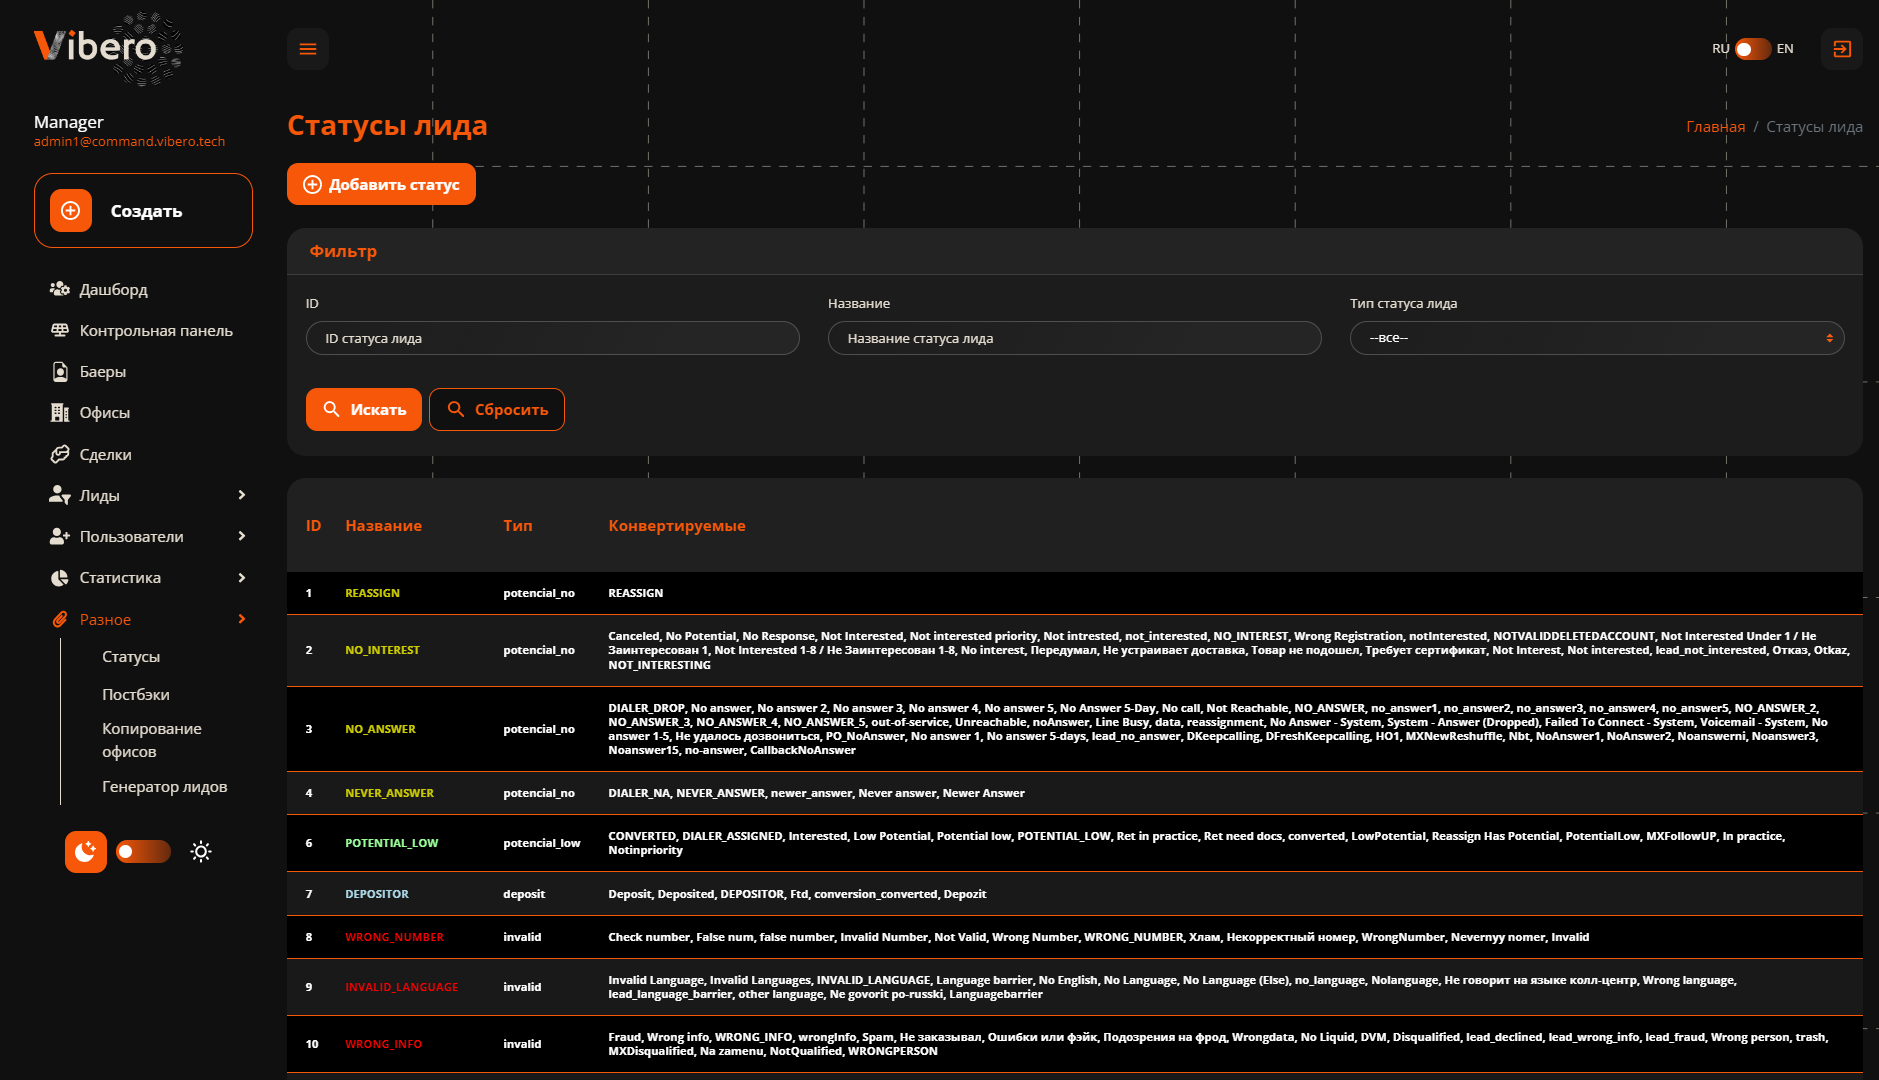Click the Искать search button
This screenshot has width=1879, height=1080.
point(364,409)
